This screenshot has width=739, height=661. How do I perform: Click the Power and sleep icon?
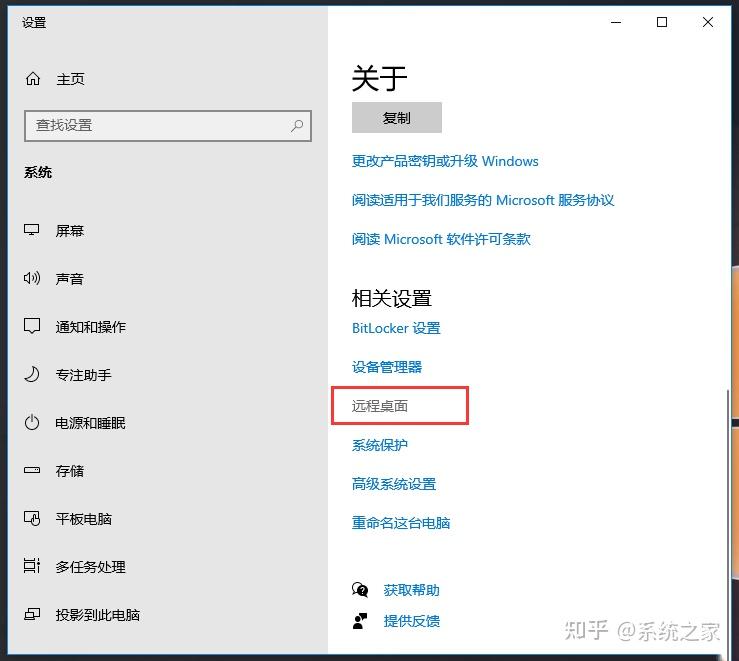pos(32,423)
